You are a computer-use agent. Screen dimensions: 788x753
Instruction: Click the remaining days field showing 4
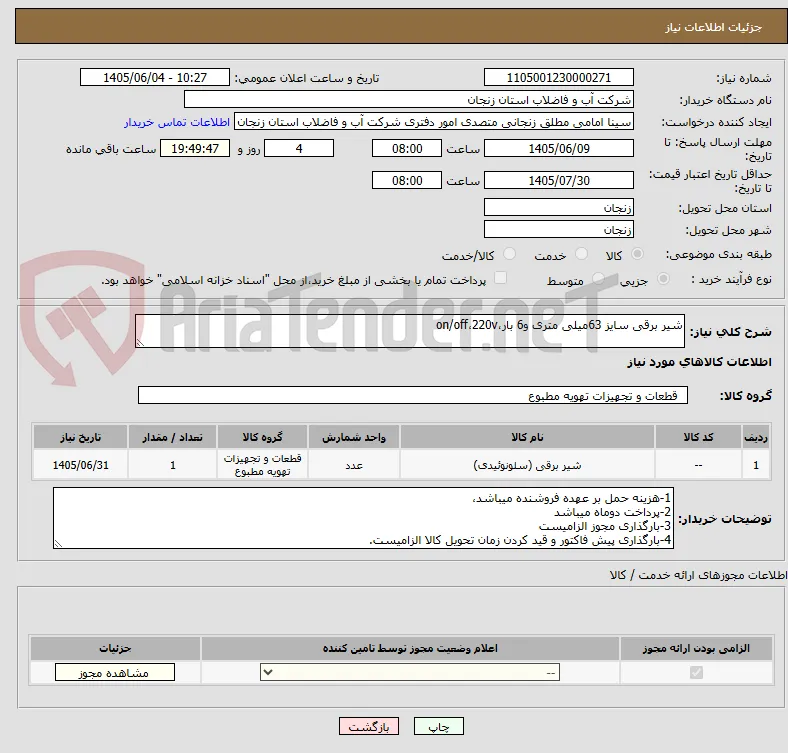[299, 148]
